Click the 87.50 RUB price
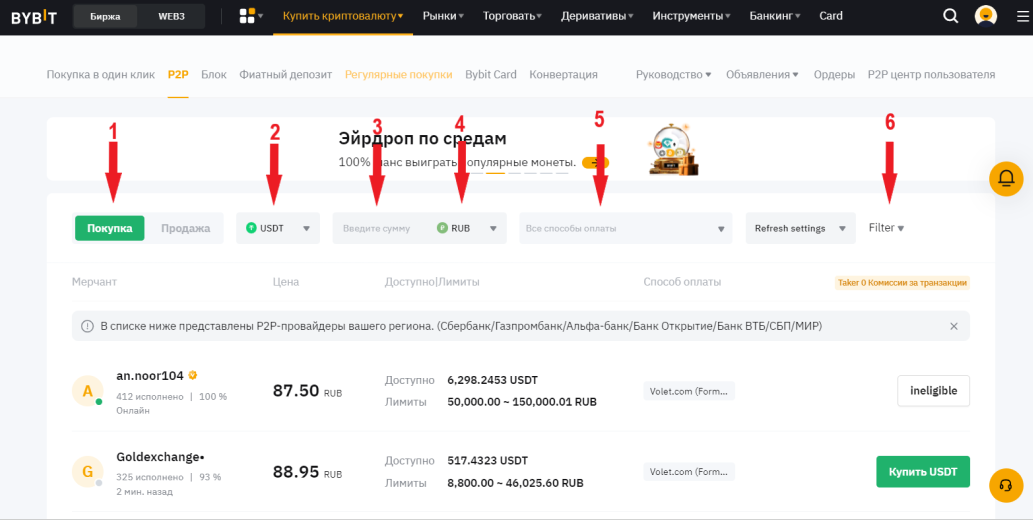Screen dimensions: 1033x520 click(307, 391)
